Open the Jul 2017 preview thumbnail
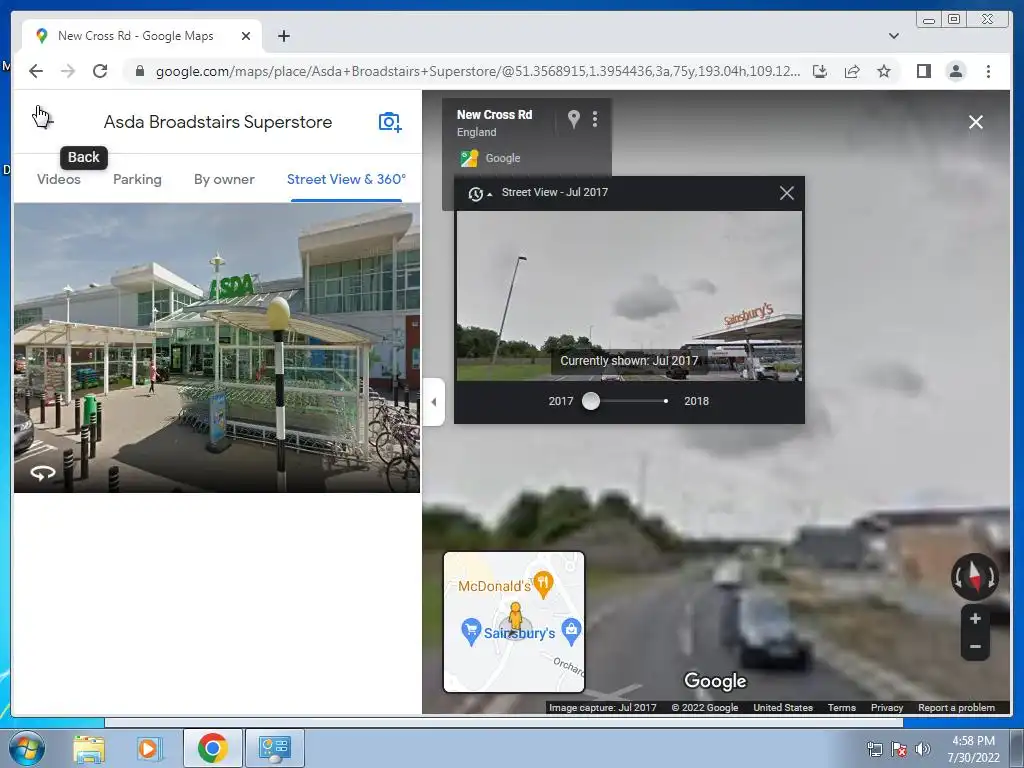The height and width of the screenshot is (768, 1024). tap(629, 296)
